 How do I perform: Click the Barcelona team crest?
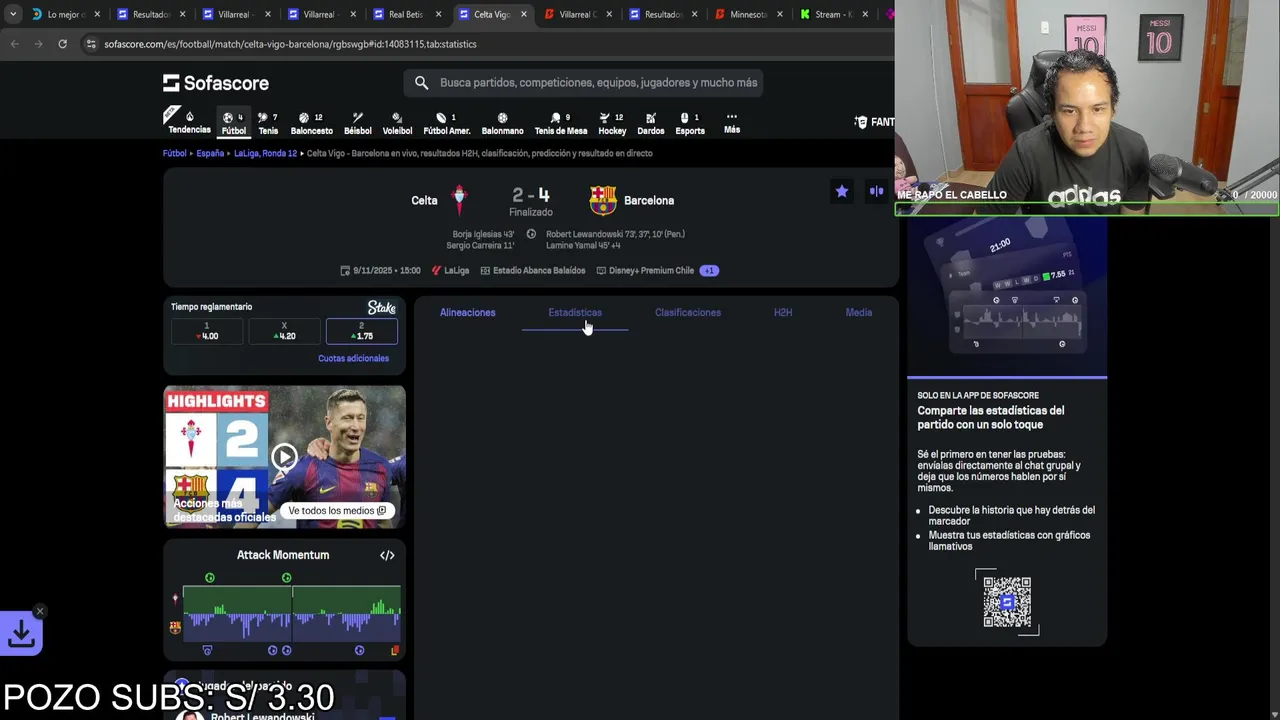pos(603,201)
